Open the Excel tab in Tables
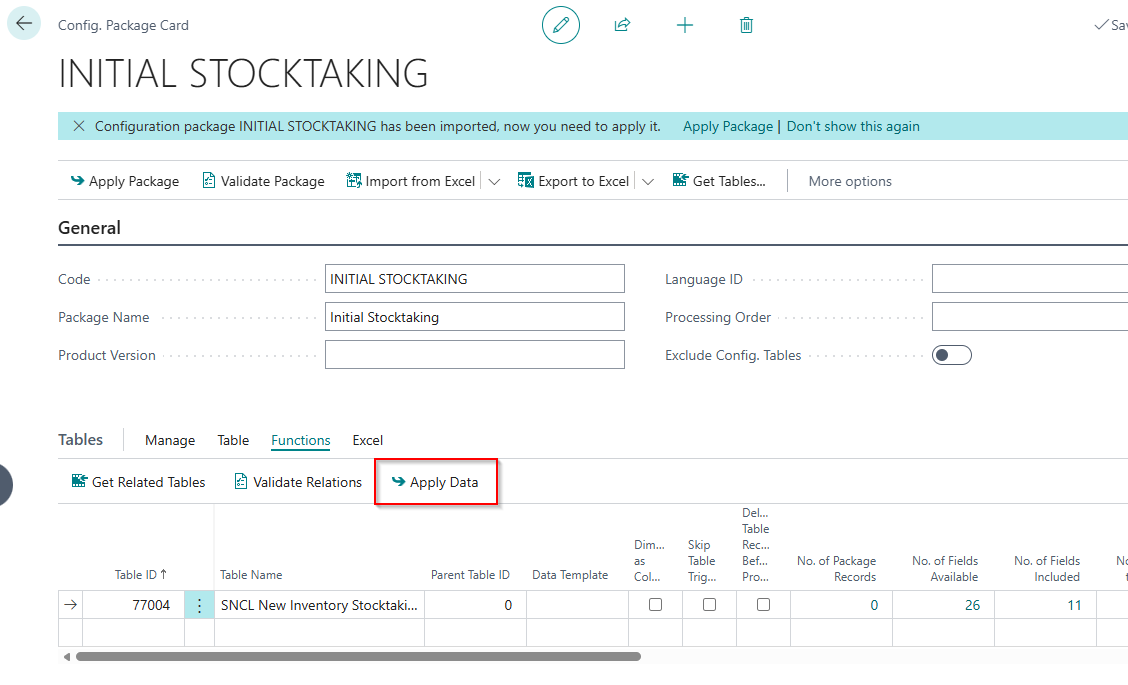 pos(368,440)
